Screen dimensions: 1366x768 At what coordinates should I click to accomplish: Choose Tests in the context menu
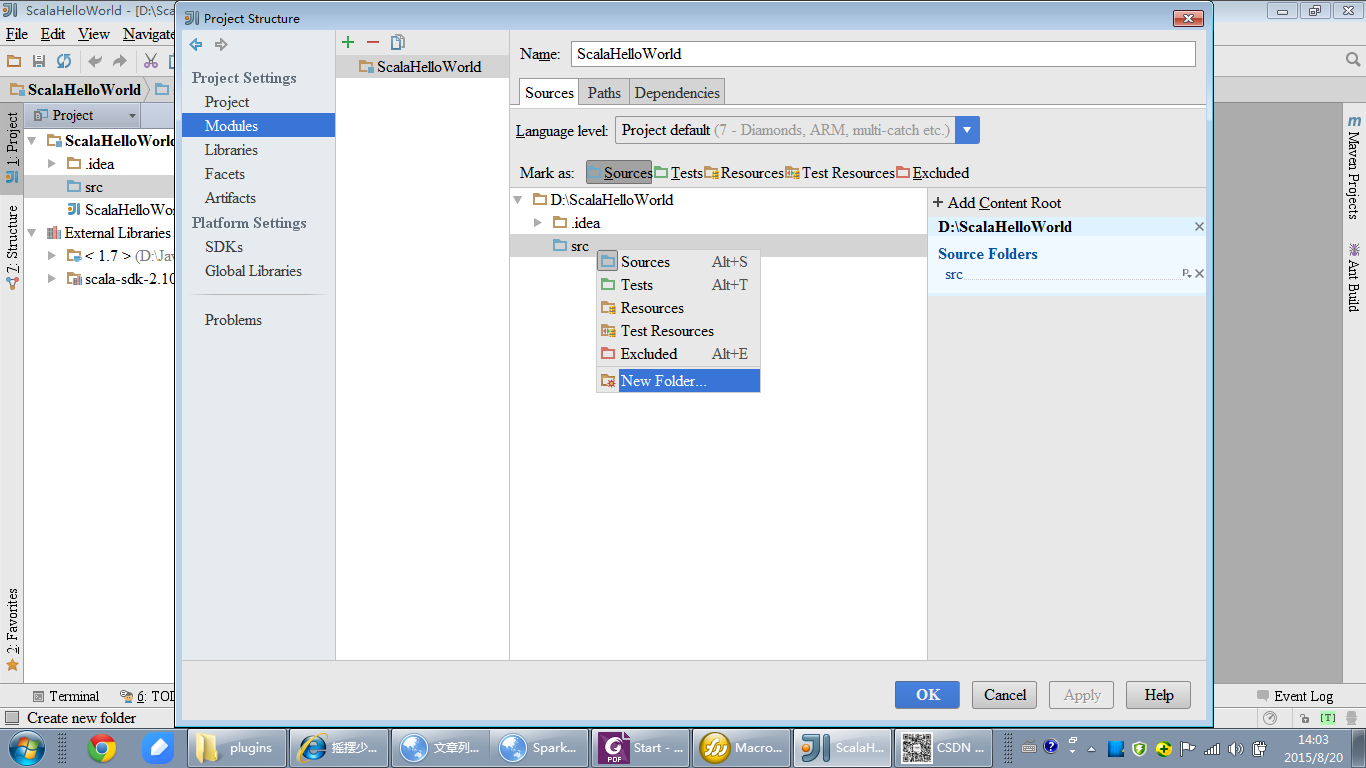[678, 285]
